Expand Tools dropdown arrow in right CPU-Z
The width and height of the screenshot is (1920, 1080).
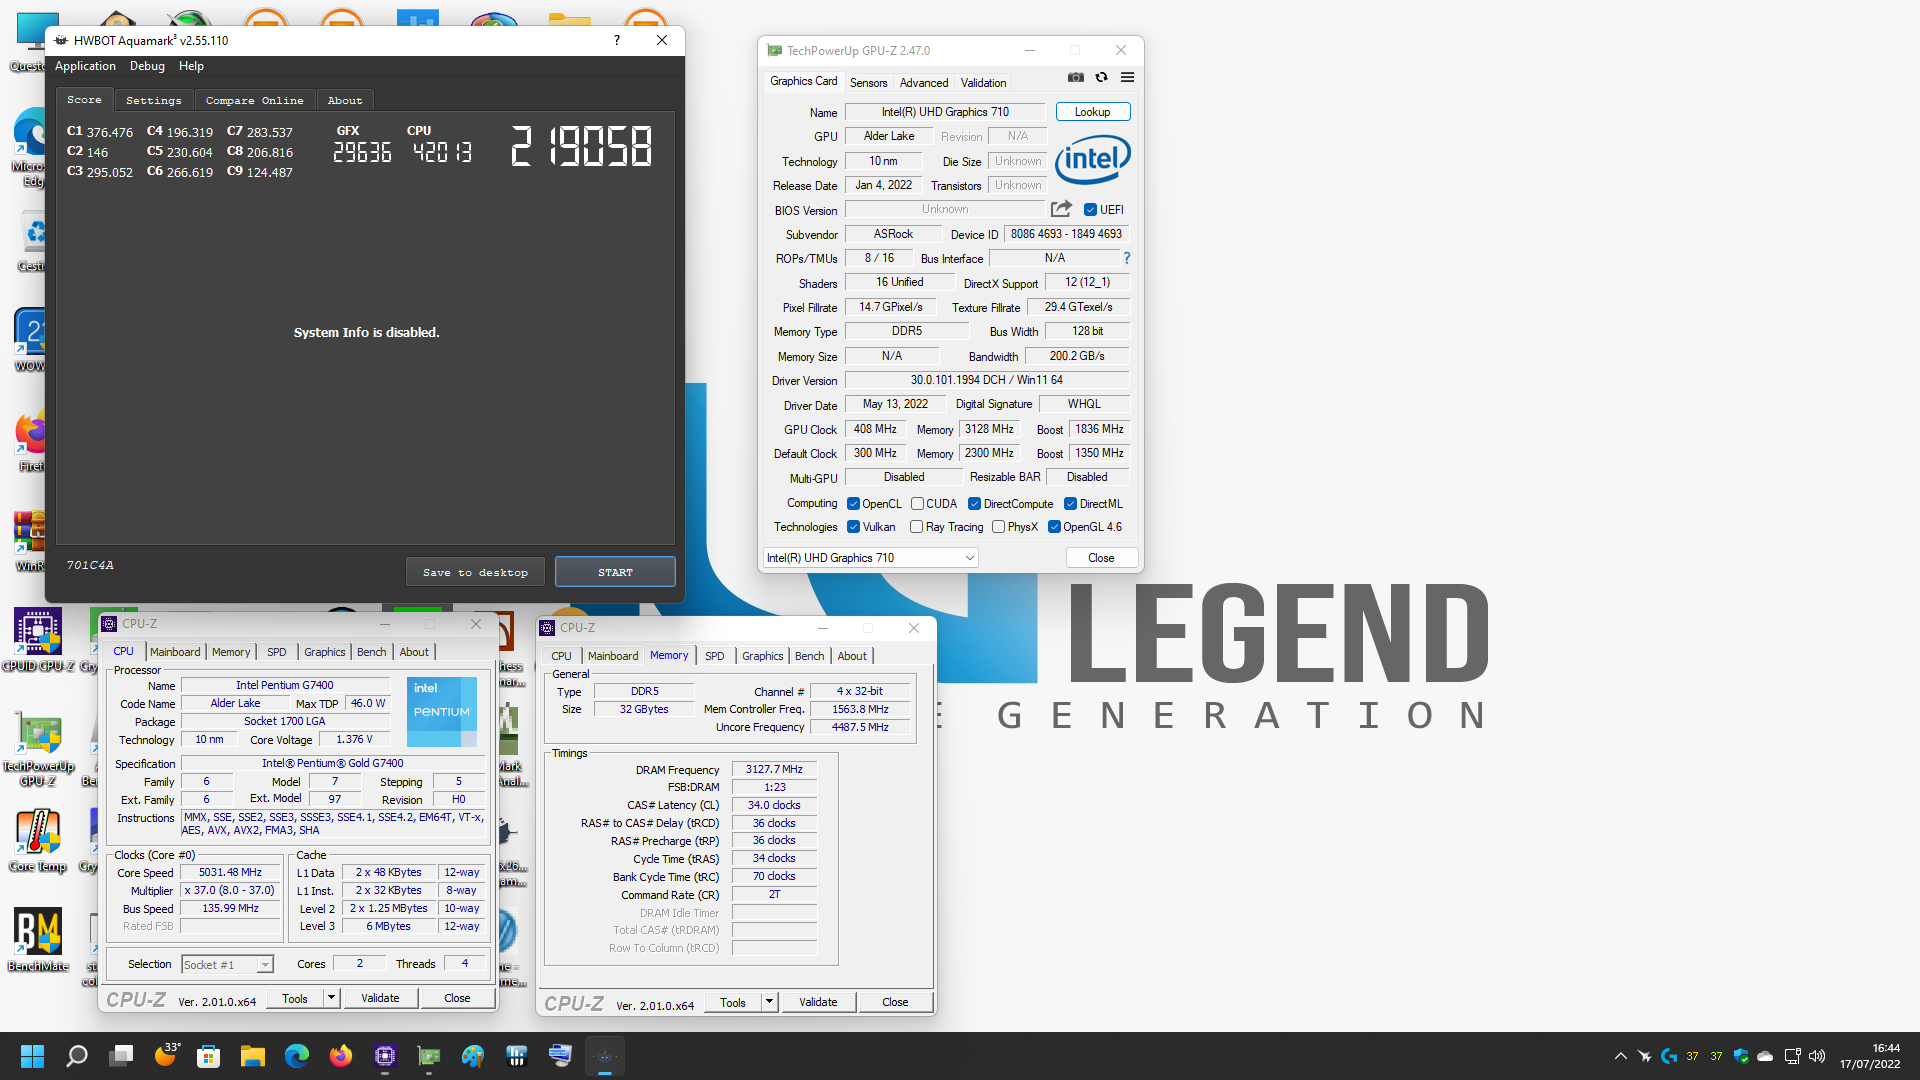769,1002
